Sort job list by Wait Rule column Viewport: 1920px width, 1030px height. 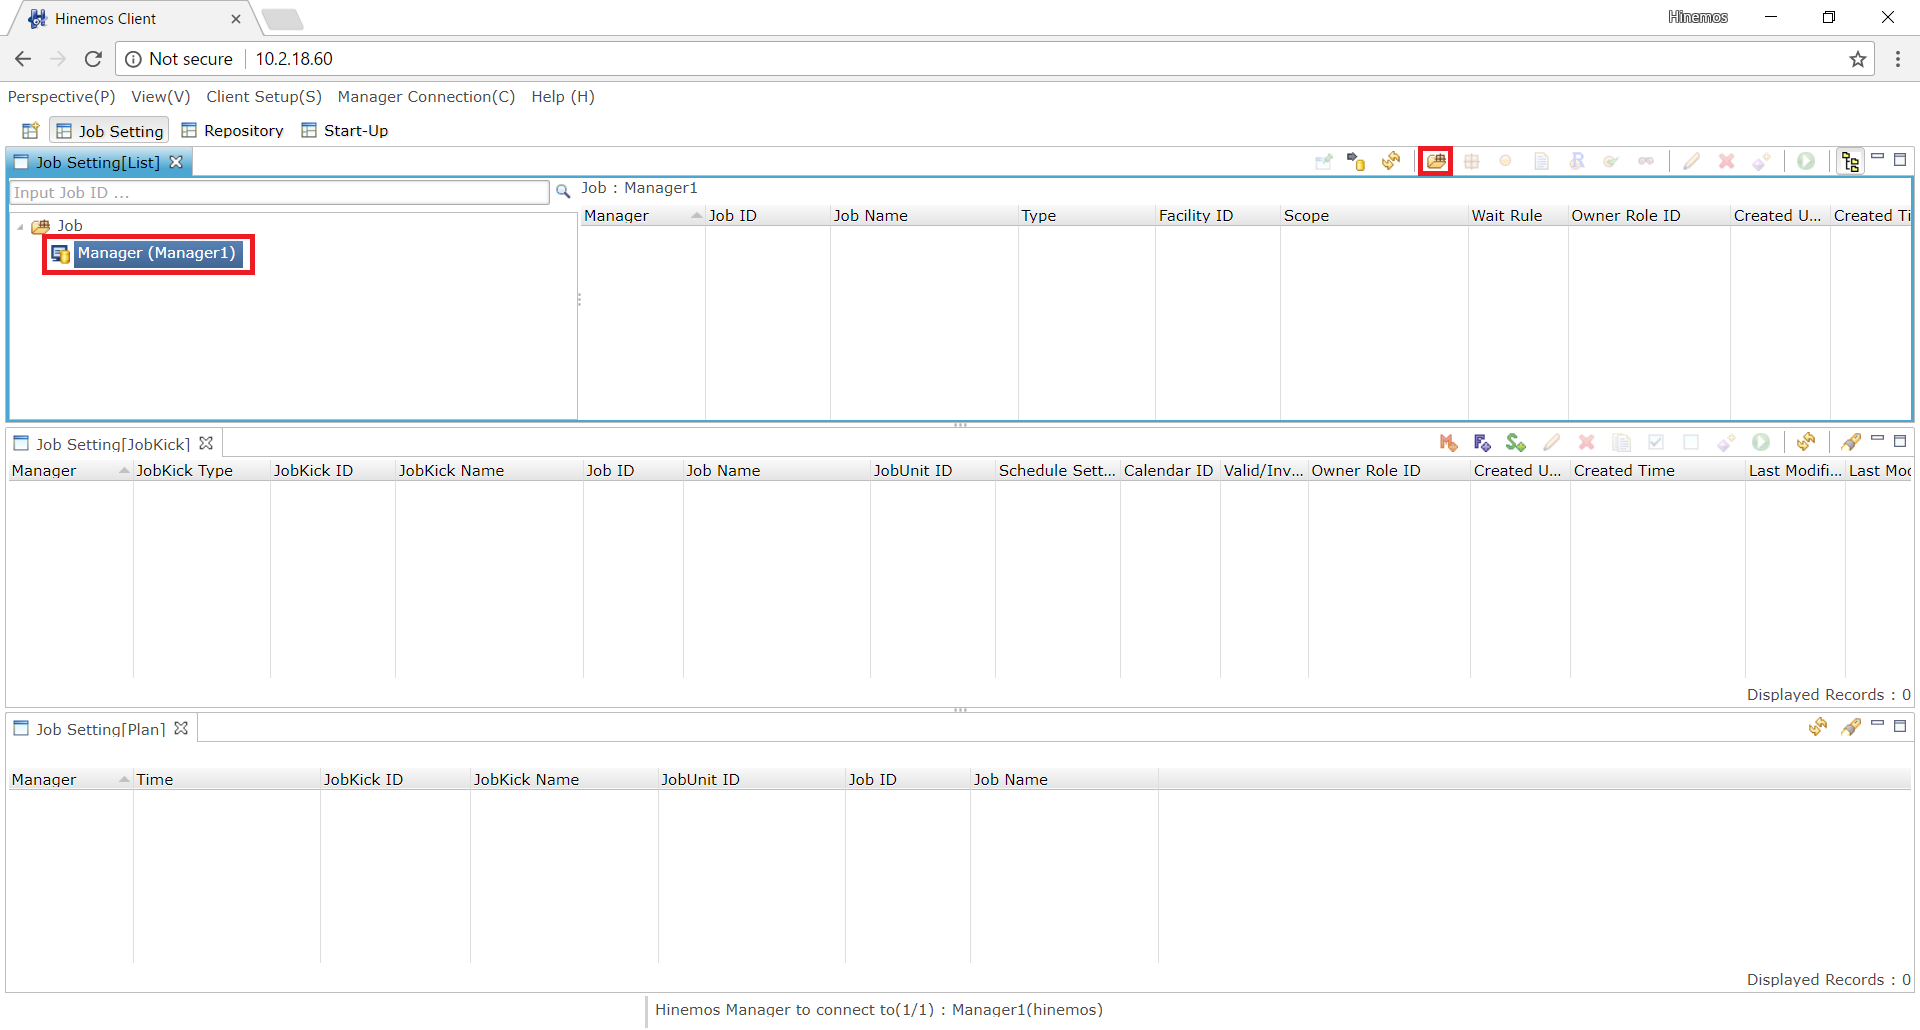(x=1517, y=215)
